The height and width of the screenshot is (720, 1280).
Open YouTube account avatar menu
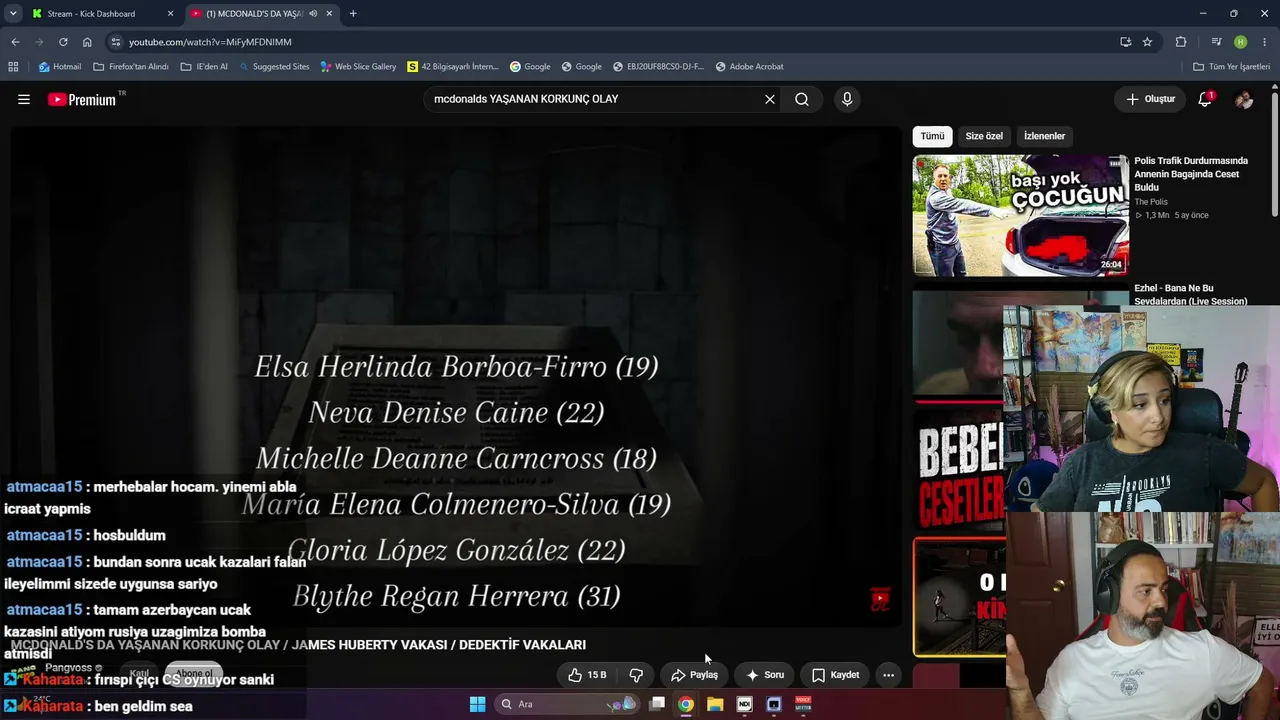(1244, 99)
